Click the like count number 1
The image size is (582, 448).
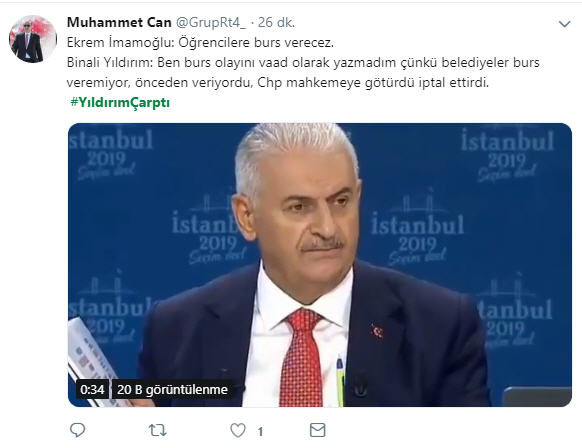[261, 431]
